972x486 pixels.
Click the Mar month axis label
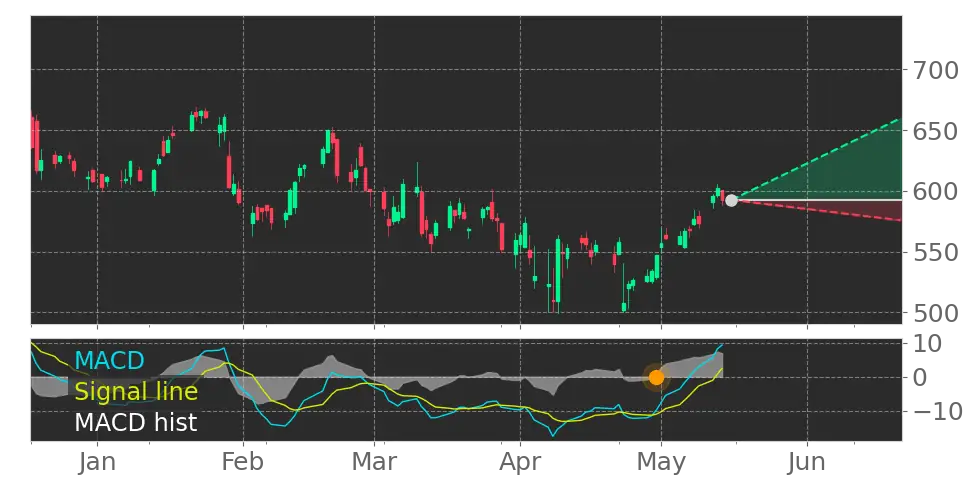374,462
